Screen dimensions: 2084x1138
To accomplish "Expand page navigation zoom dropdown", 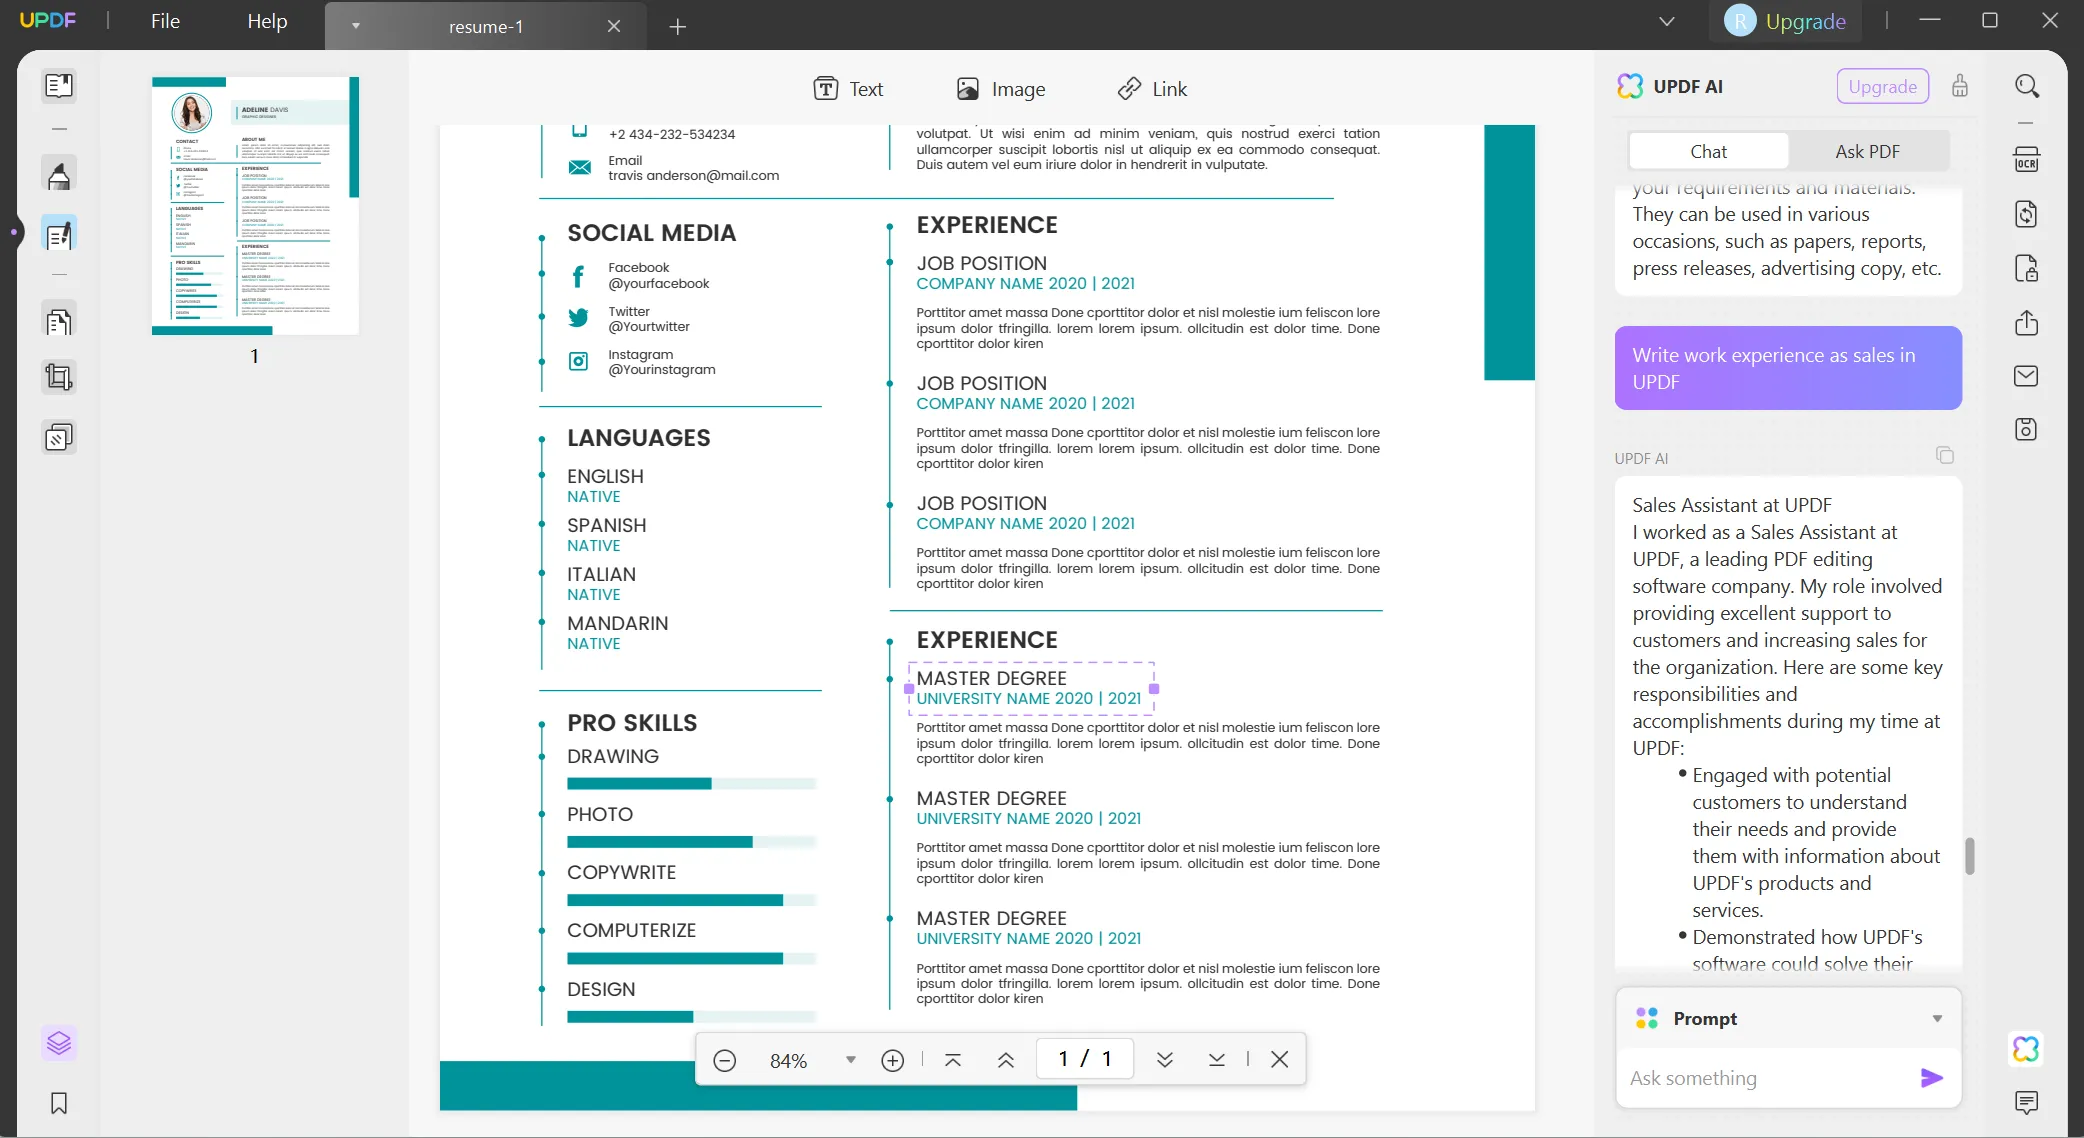I will 852,1058.
